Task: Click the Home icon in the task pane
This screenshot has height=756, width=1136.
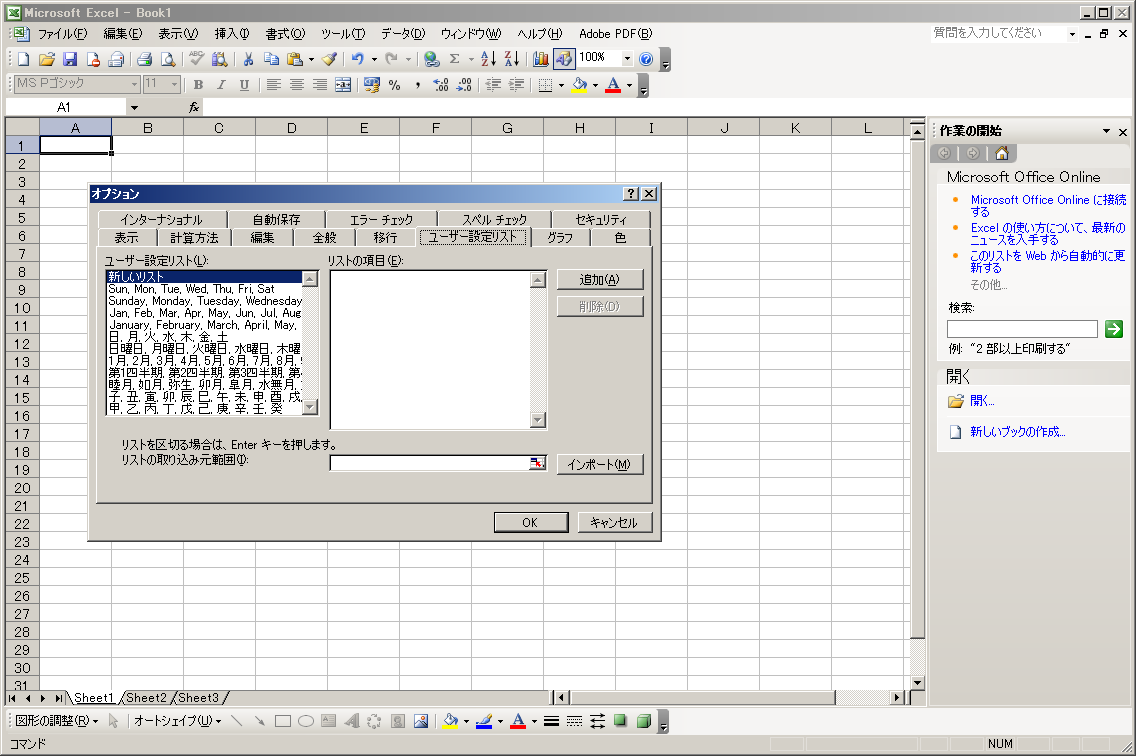Action: tap(1001, 153)
